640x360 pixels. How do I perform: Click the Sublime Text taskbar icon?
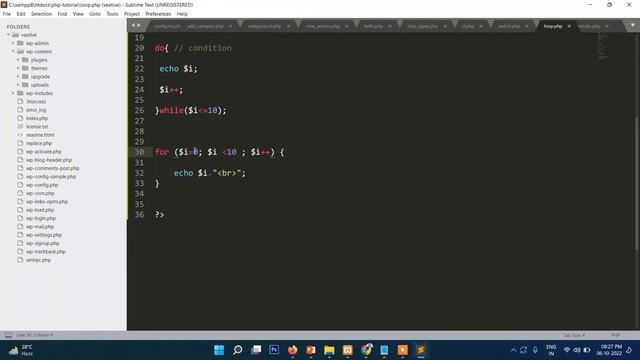click(421, 350)
